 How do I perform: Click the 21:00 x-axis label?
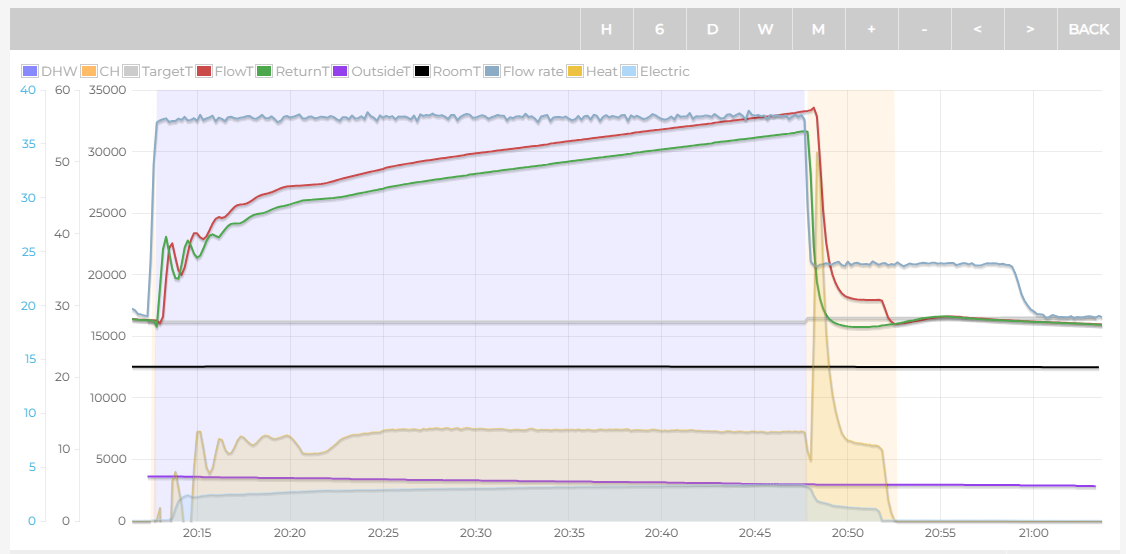pyautogui.click(x=1033, y=534)
